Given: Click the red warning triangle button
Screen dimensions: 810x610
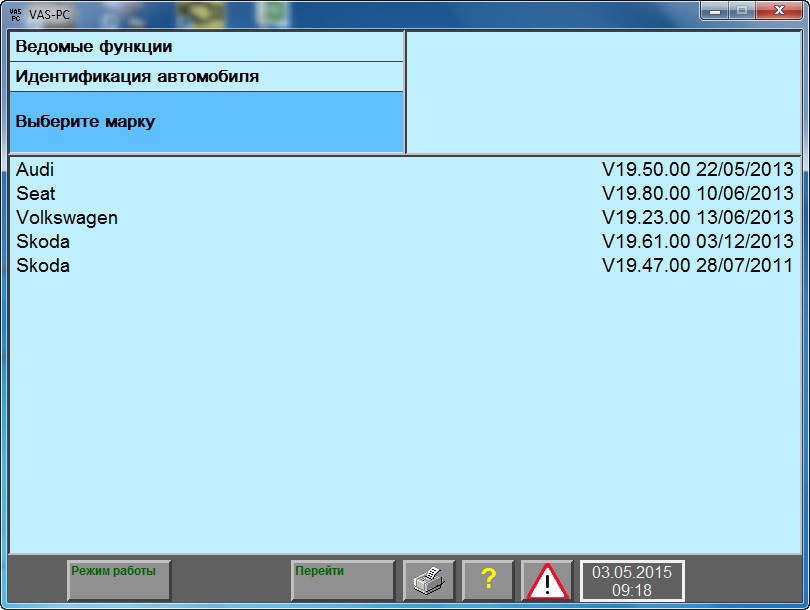Looking at the screenshot, I should coord(547,581).
